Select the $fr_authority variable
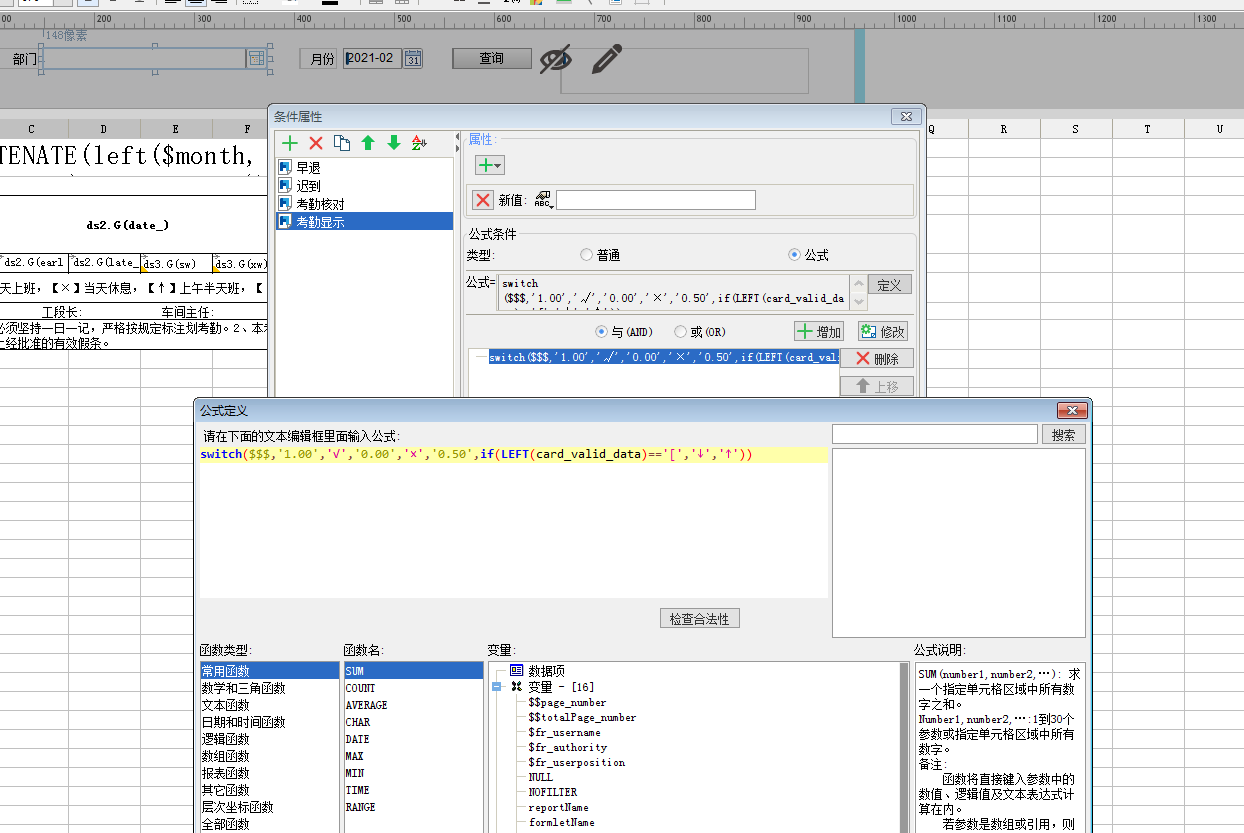This screenshot has height=833, width=1244. 567,747
